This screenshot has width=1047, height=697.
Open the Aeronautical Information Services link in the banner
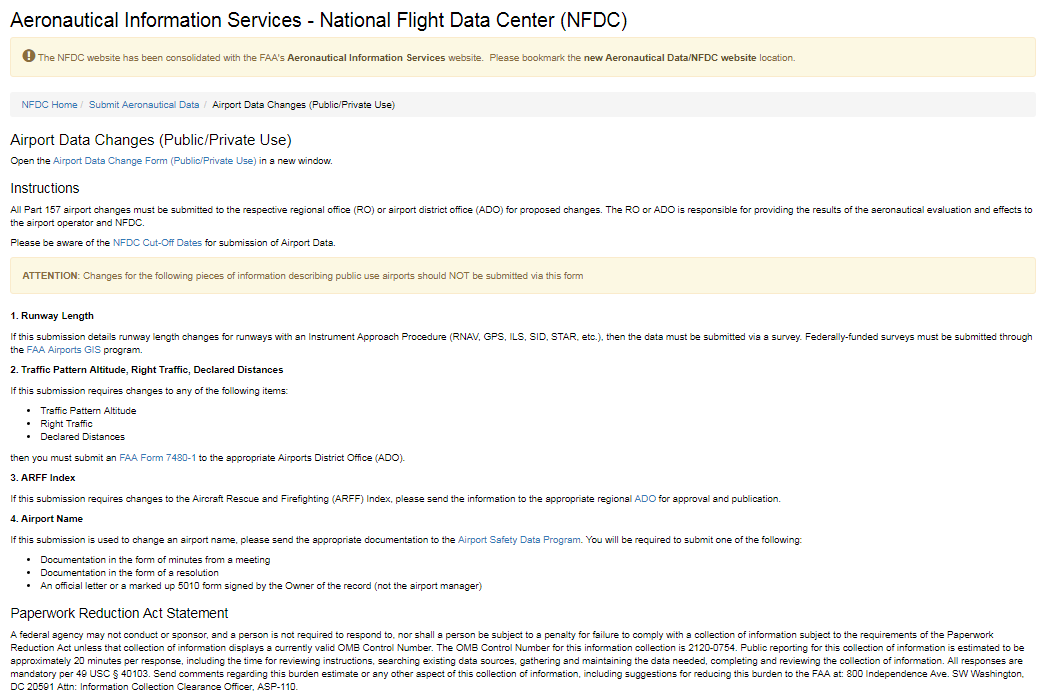pyautogui.click(x=366, y=58)
